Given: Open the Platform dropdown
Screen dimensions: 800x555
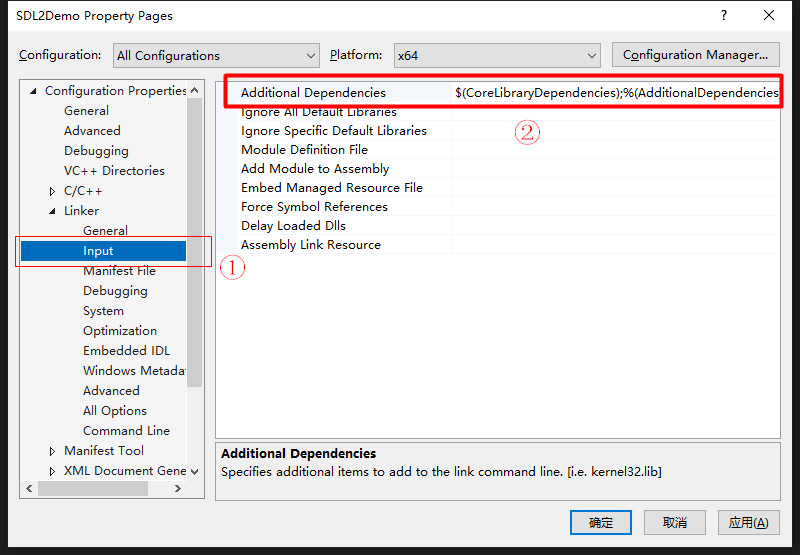Looking at the screenshot, I should [496, 56].
